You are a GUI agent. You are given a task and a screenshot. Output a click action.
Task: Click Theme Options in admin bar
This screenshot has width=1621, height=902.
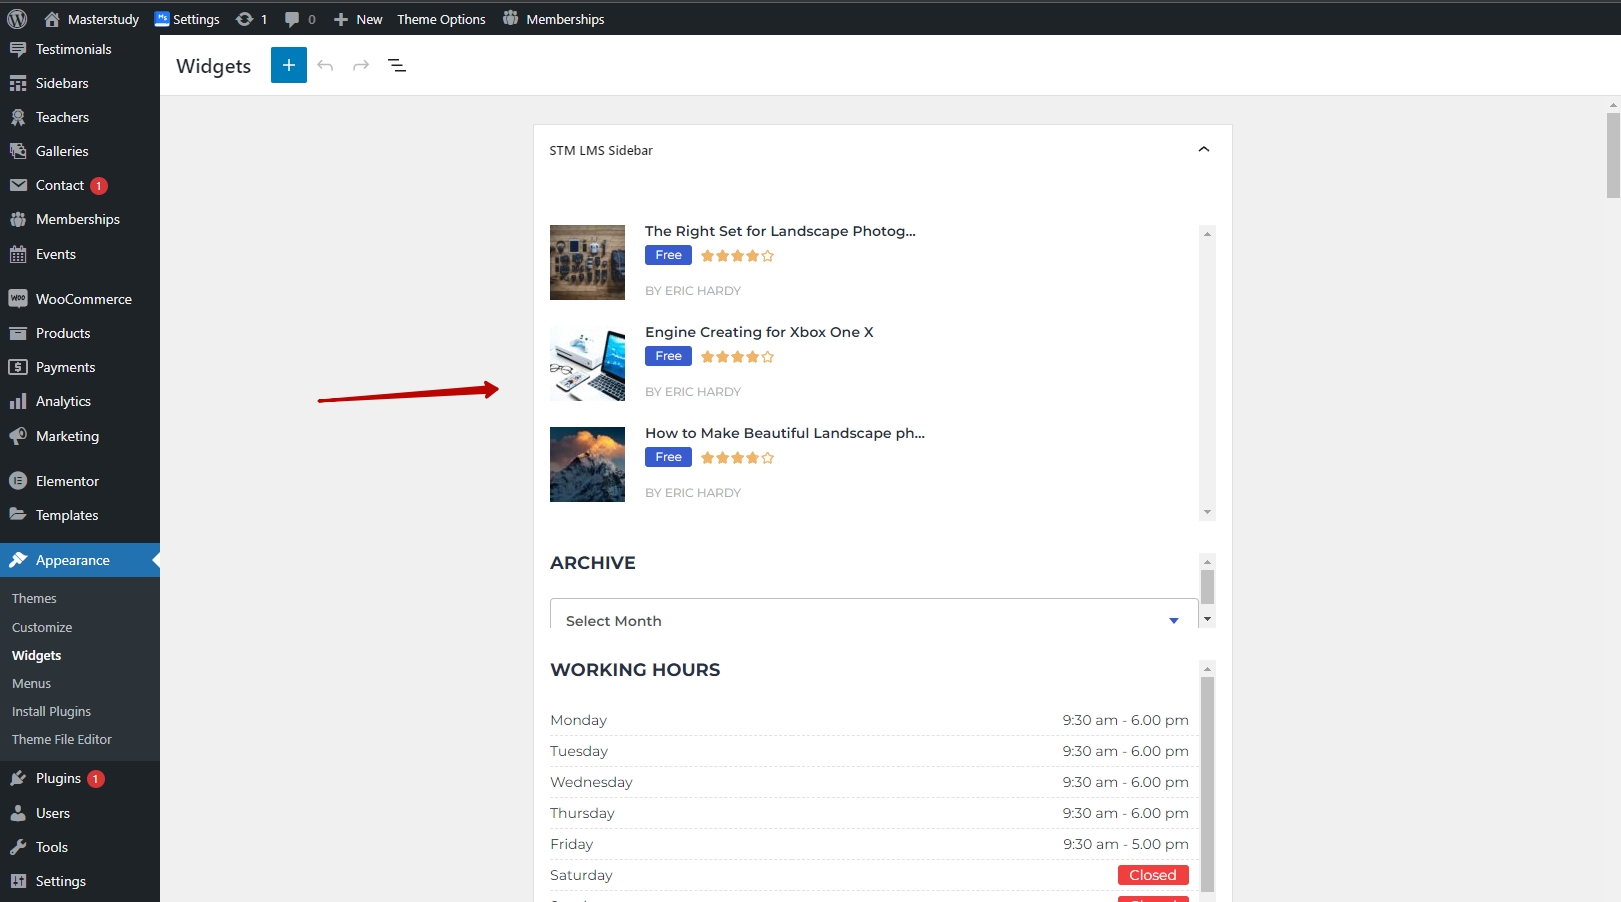pos(441,19)
